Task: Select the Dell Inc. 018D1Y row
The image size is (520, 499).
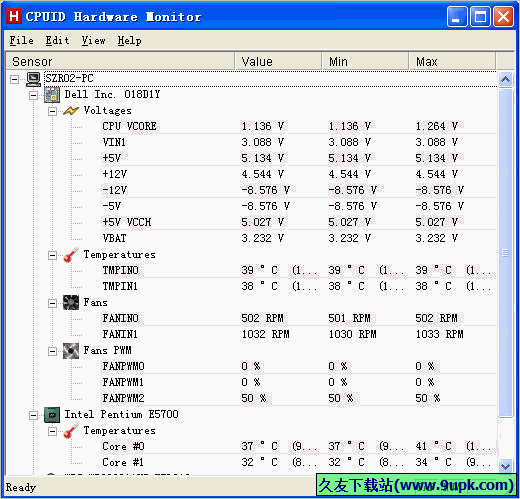Action: click(x=112, y=95)
